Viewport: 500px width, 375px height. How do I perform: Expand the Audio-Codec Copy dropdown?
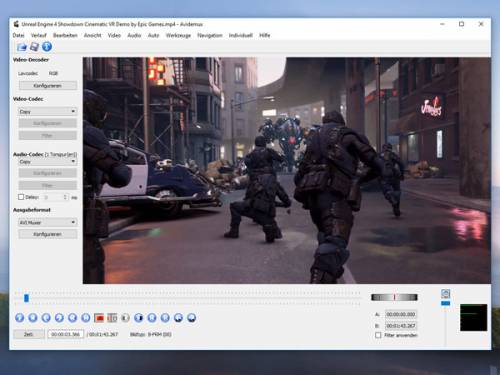(x=48, y=162)
